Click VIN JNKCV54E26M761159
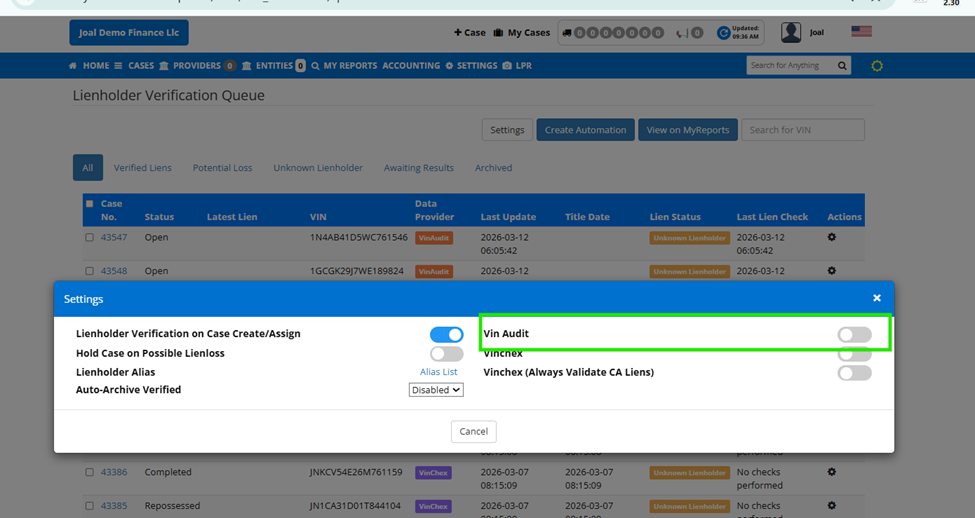 click(x=356, y=472)
